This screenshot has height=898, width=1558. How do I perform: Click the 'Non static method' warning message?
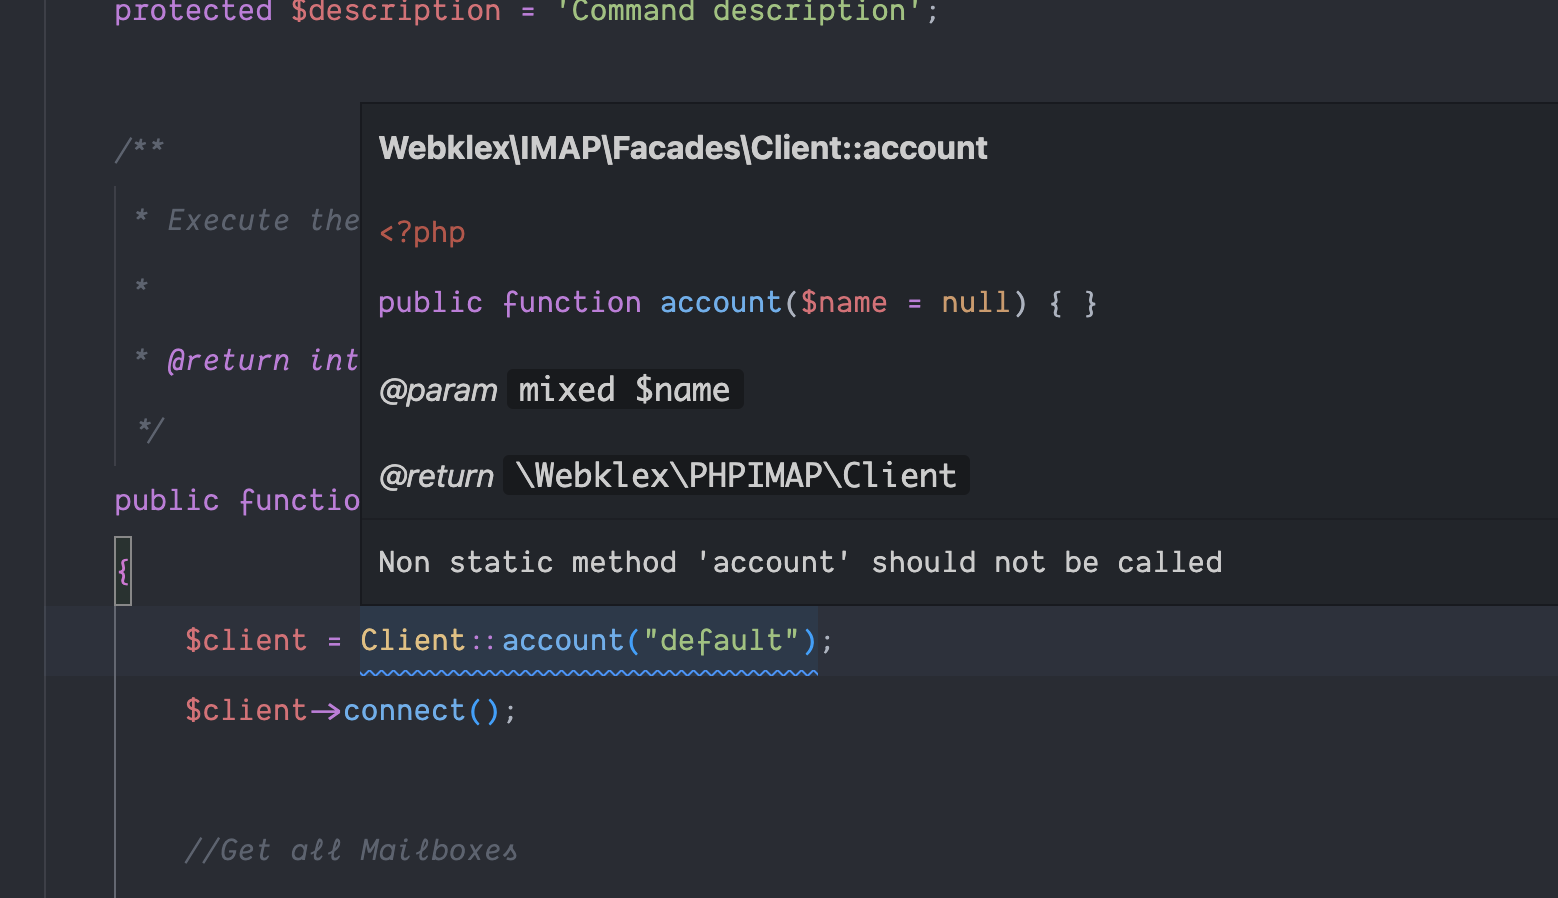pos(800,562)
